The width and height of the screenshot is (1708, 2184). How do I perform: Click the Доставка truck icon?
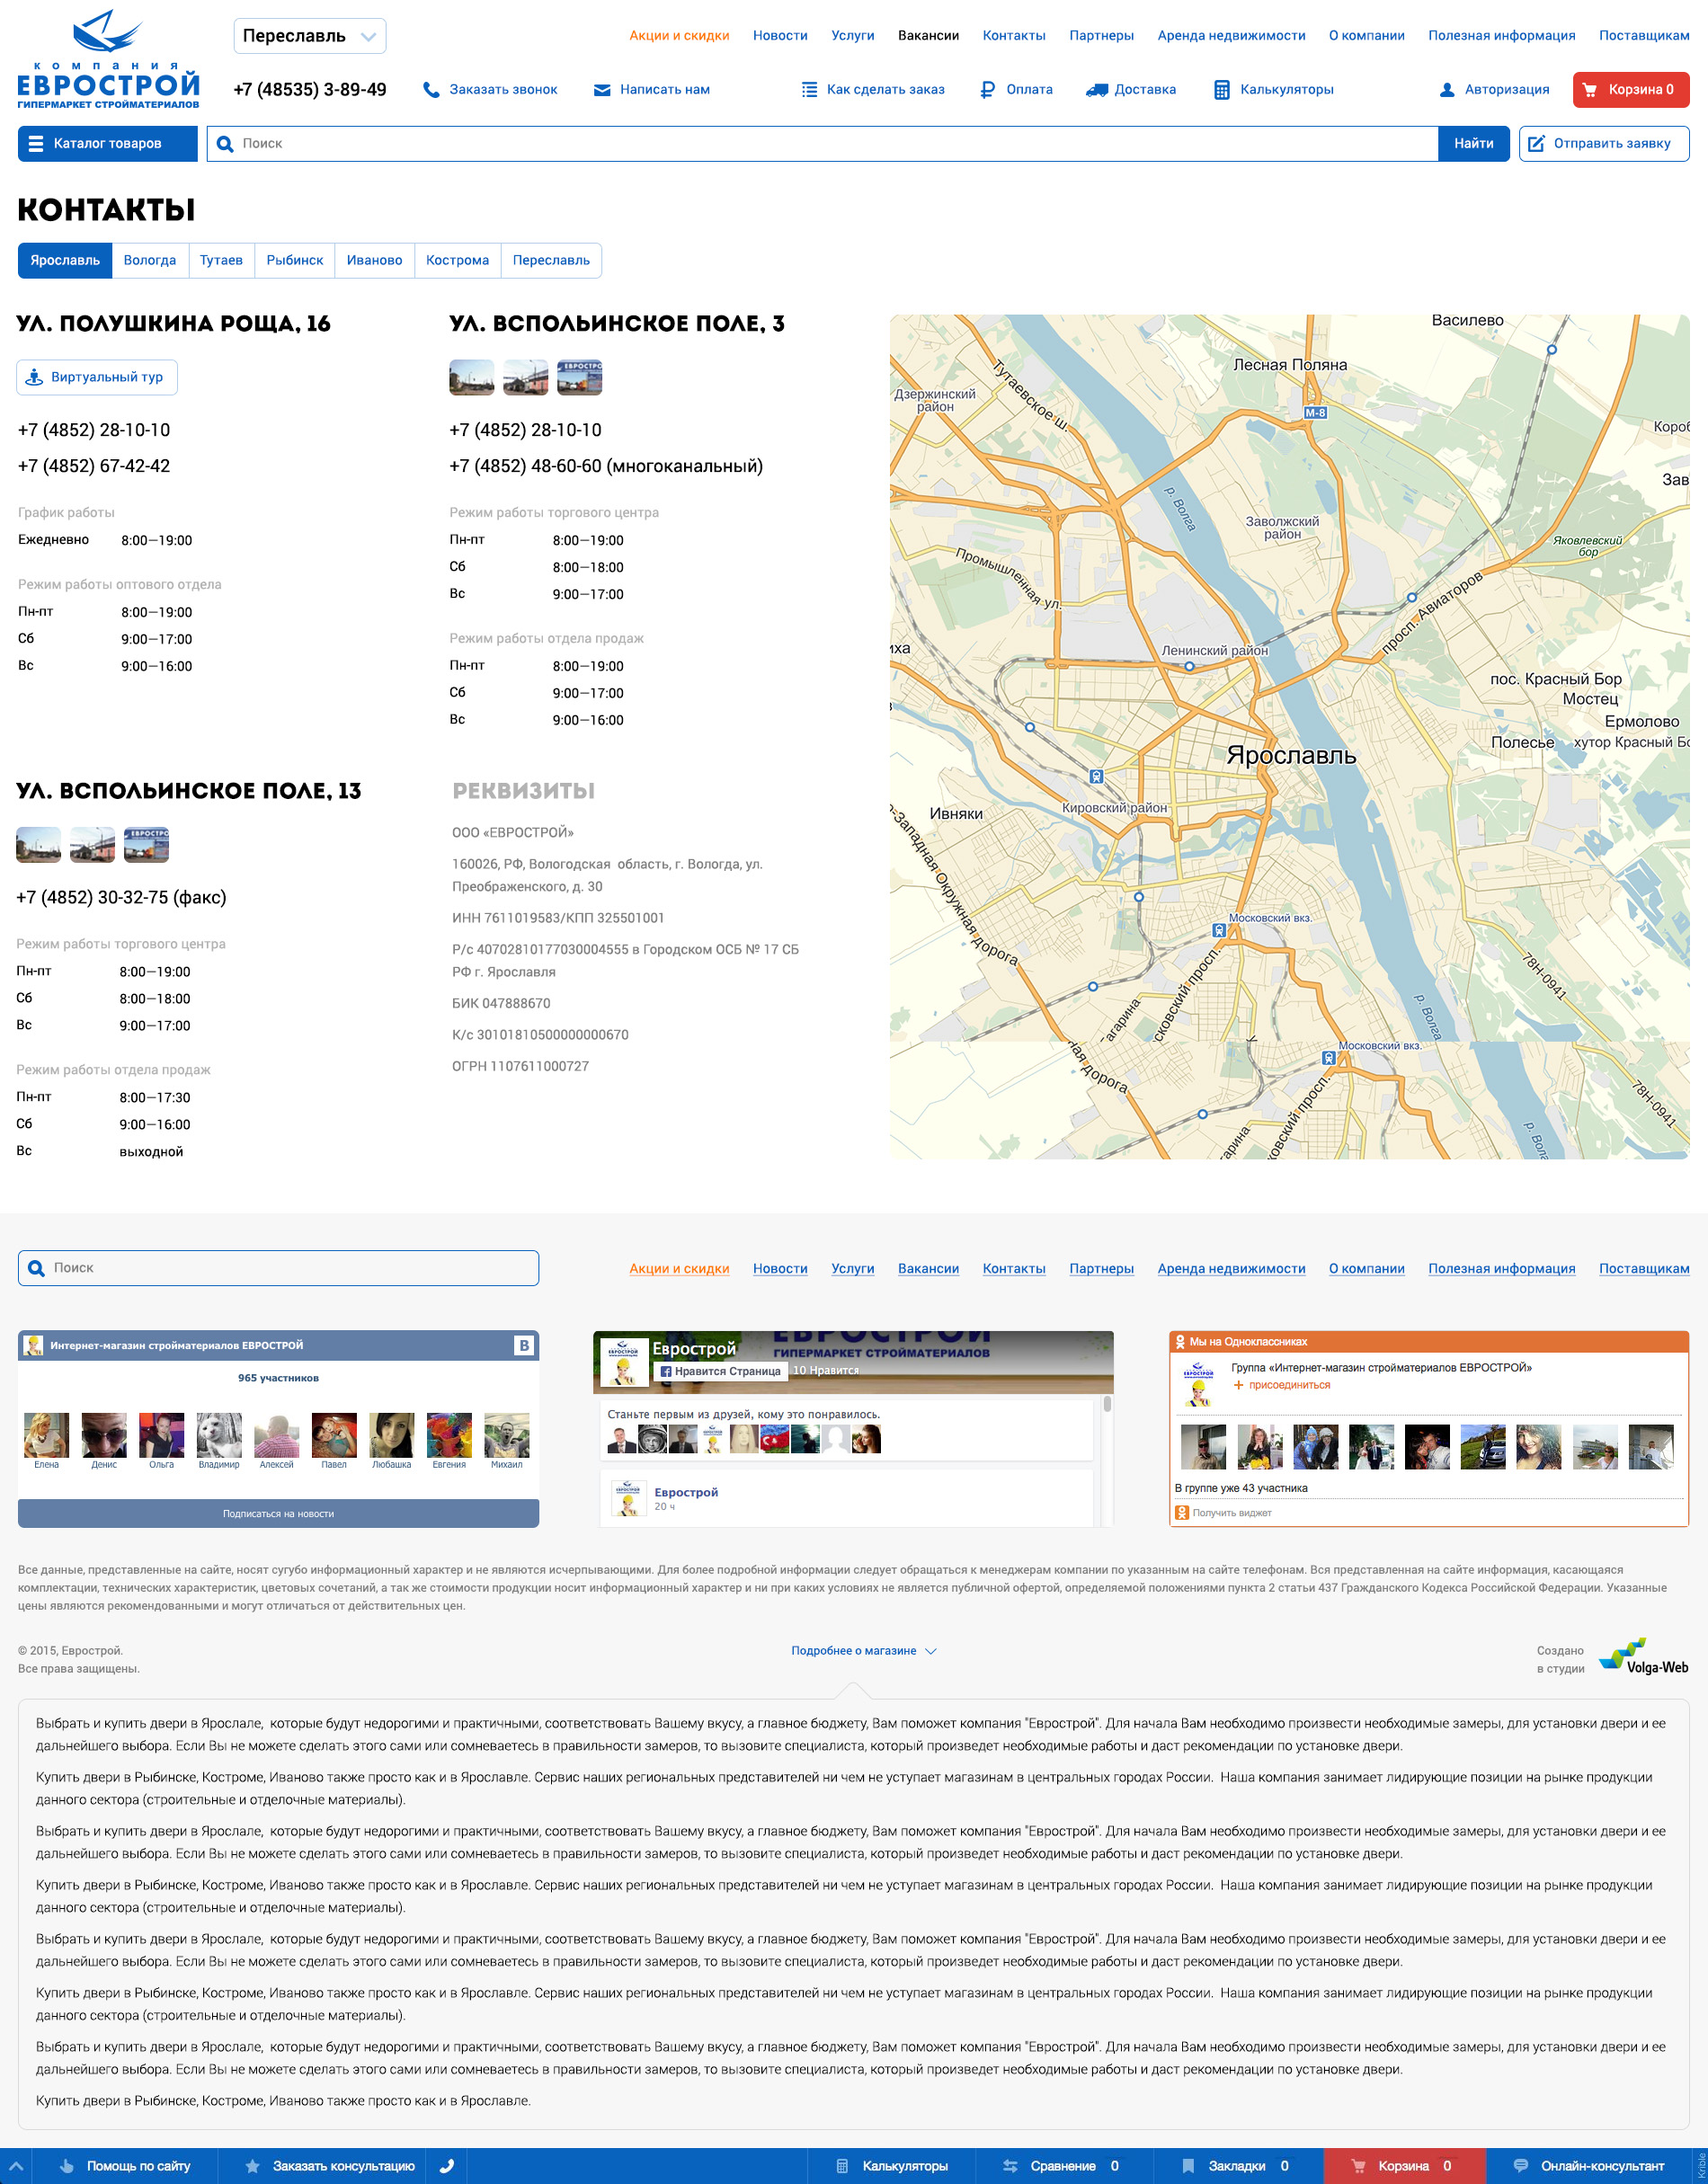[x=1097, y=90]
